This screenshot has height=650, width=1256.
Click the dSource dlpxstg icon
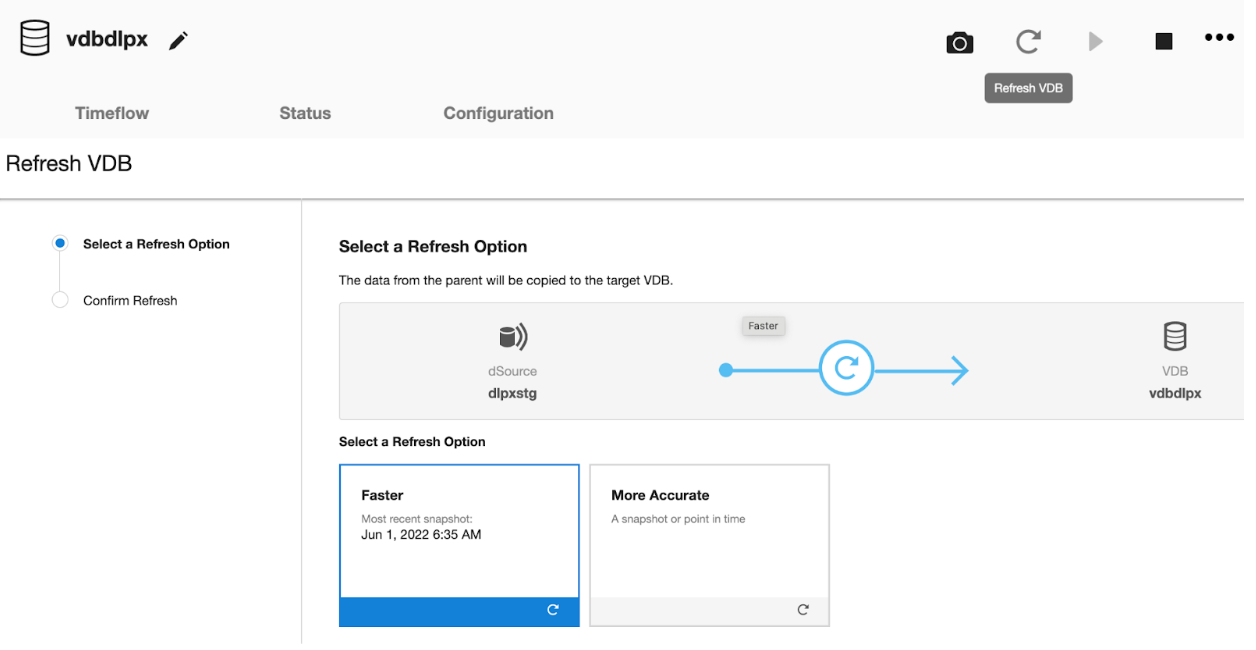tap(512, 336)
